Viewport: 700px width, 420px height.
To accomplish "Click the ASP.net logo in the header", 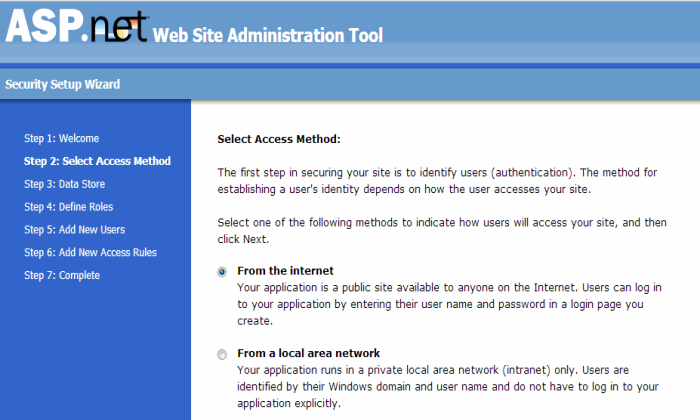I will pos(76,26).
